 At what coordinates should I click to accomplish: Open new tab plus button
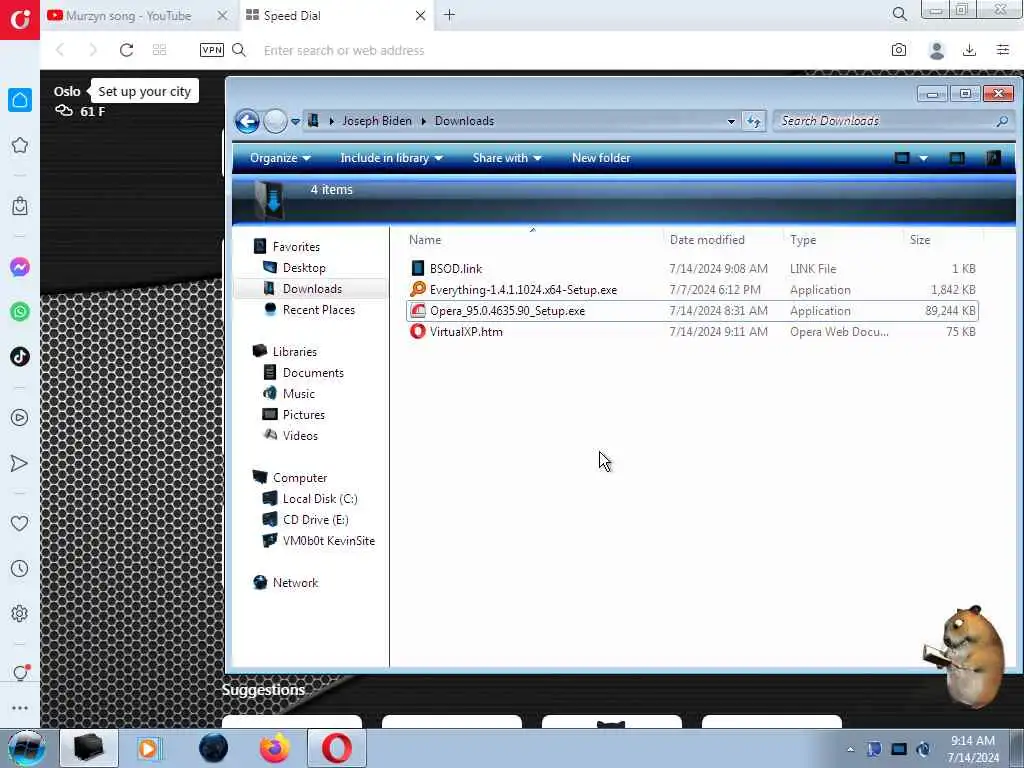click(449, 15)
